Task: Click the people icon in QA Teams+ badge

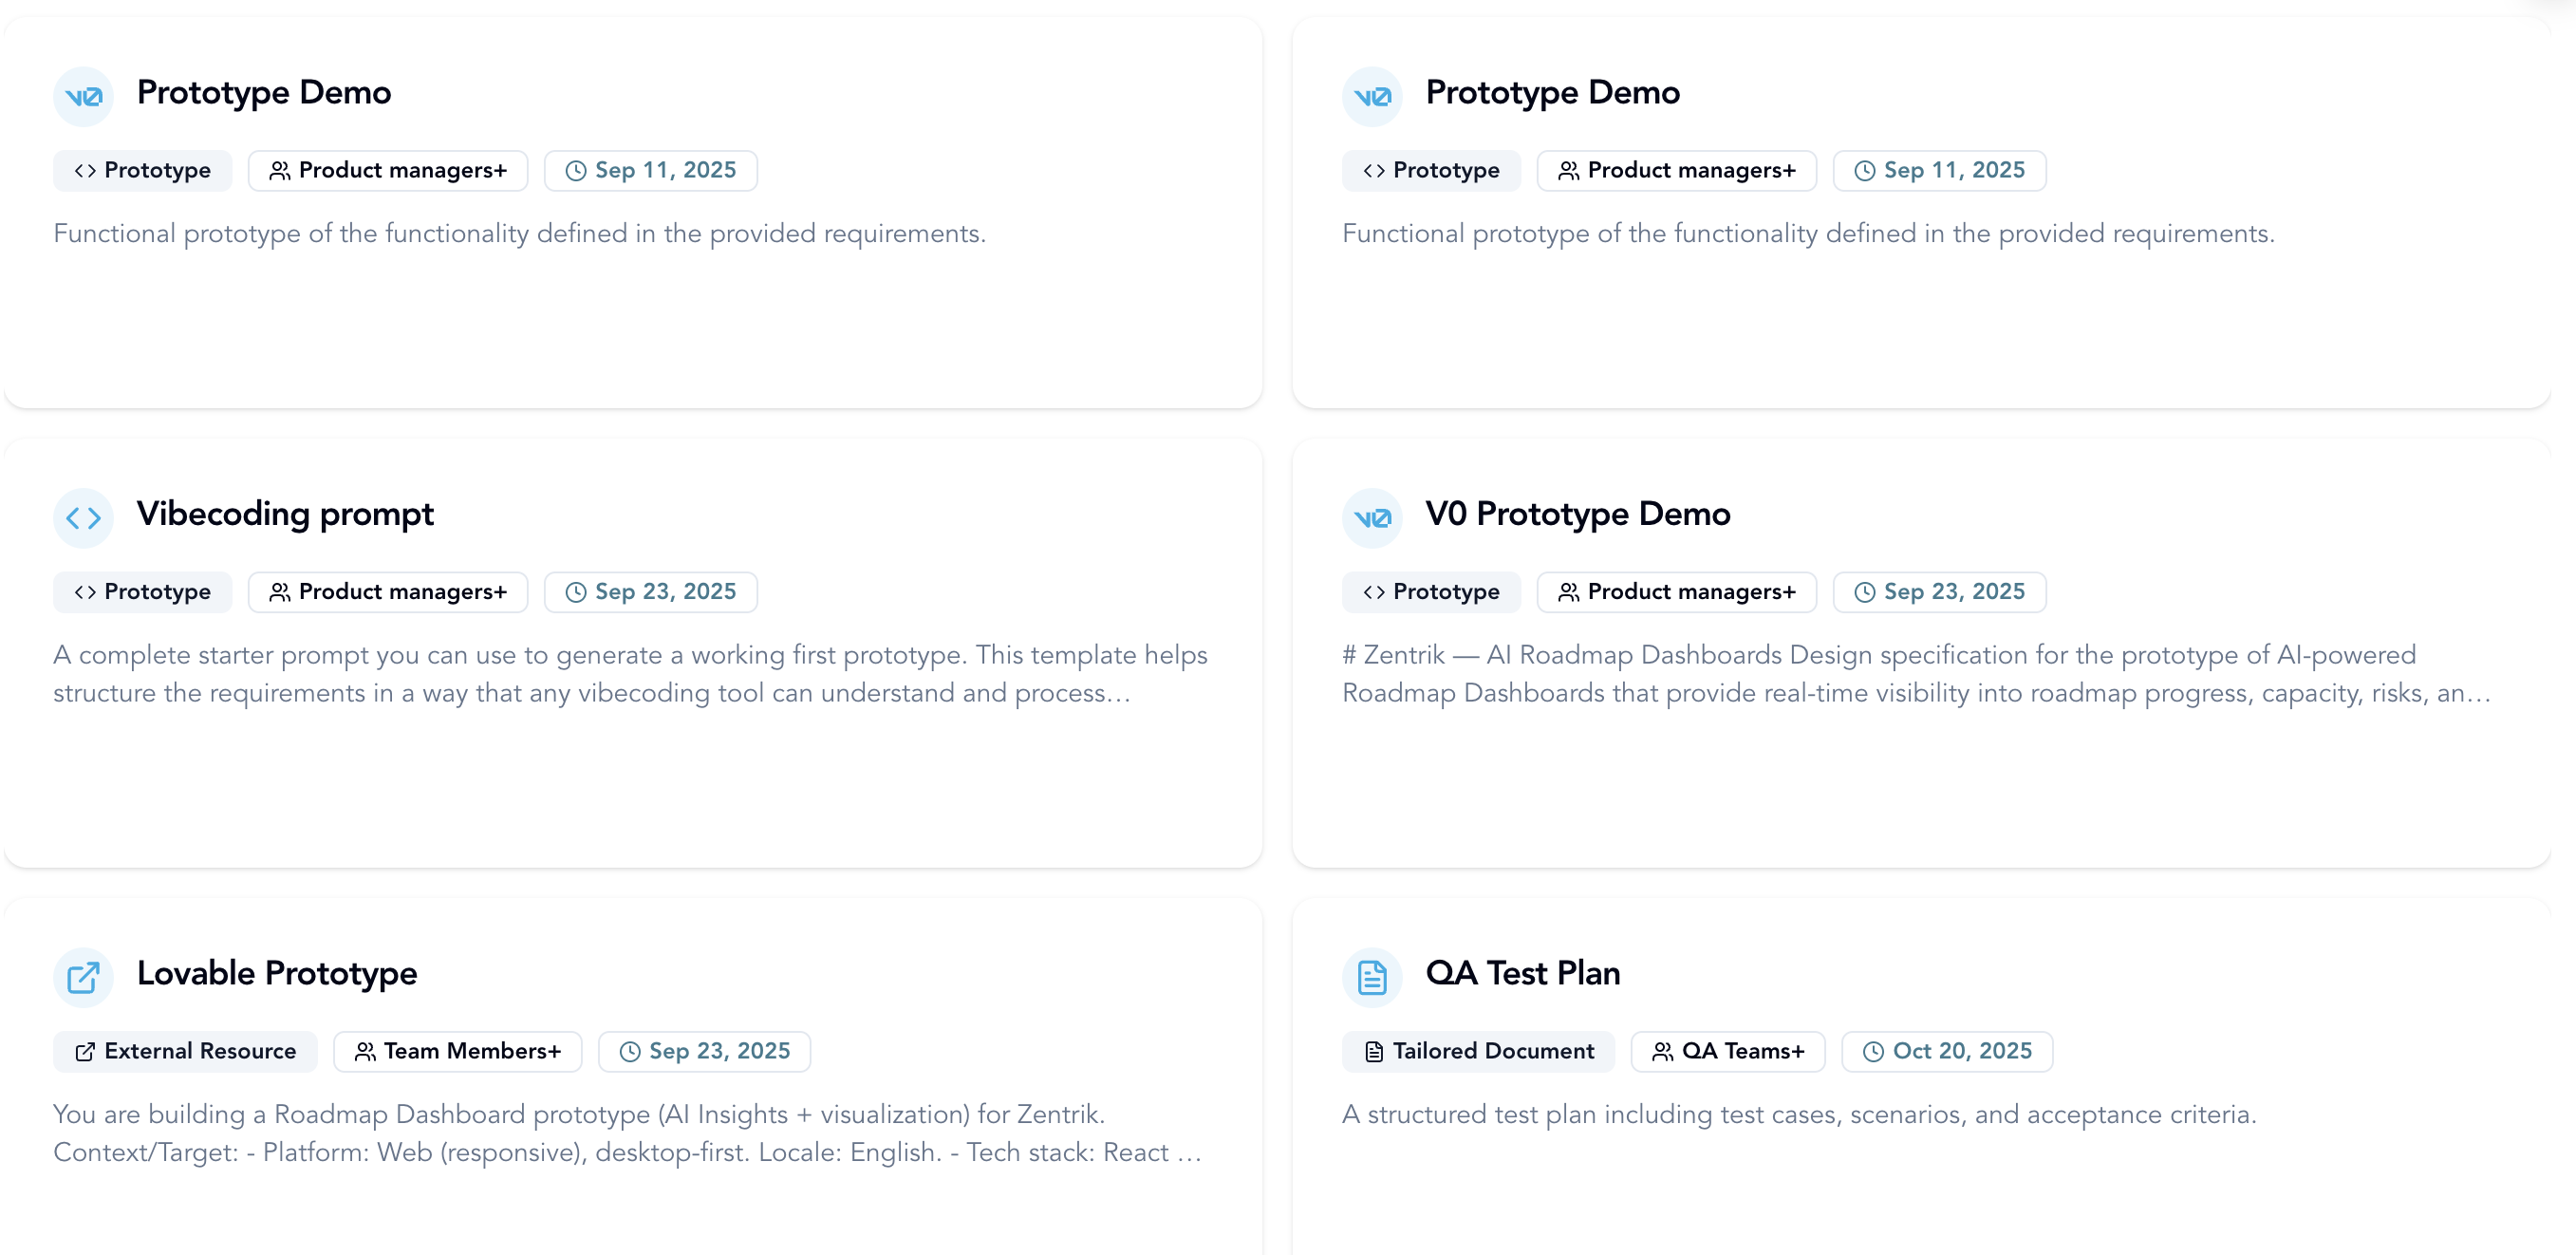Action: [x=1663, y=1051]
